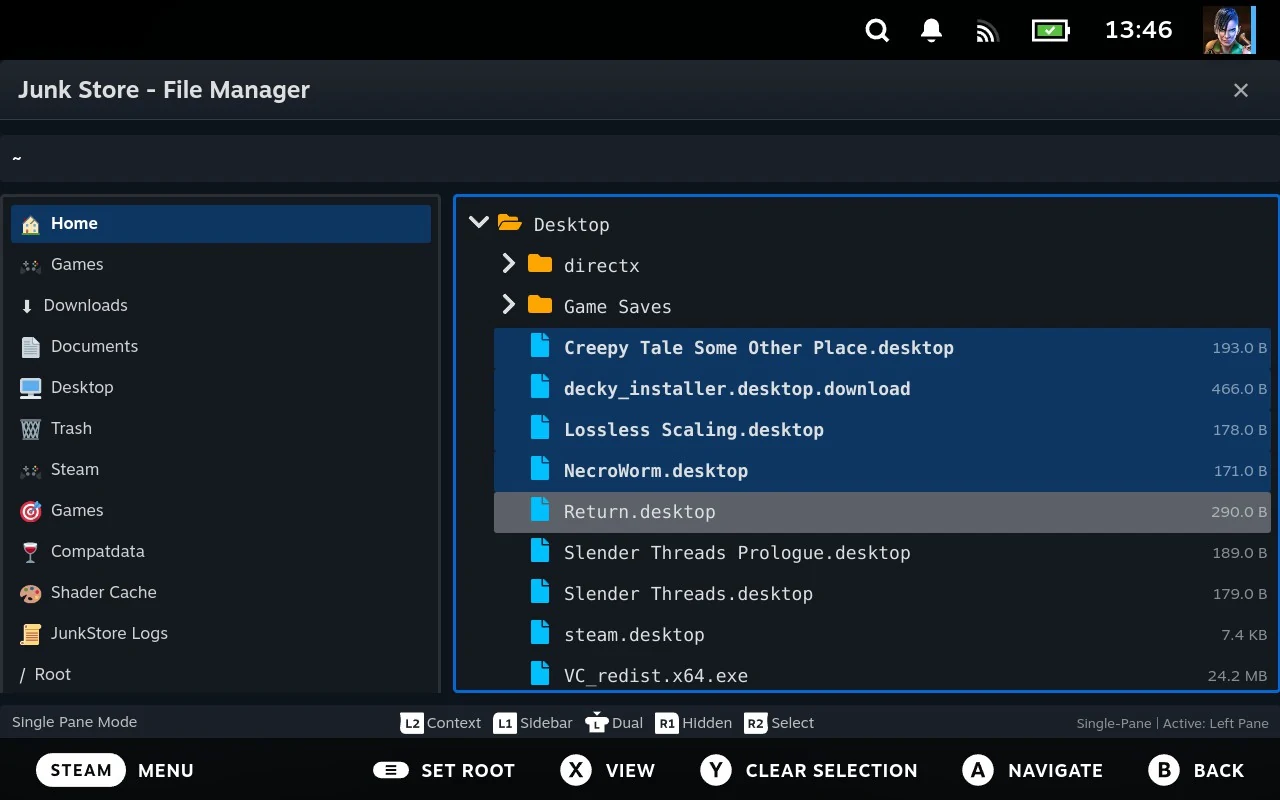Click the gamepad icon beside Steam
The image size is (1280, 800).
(x=31, y=470)
